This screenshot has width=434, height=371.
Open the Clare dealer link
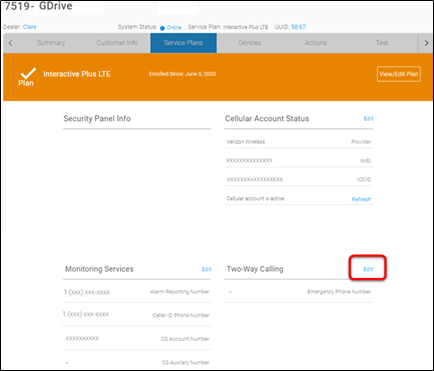pos(30,27)
